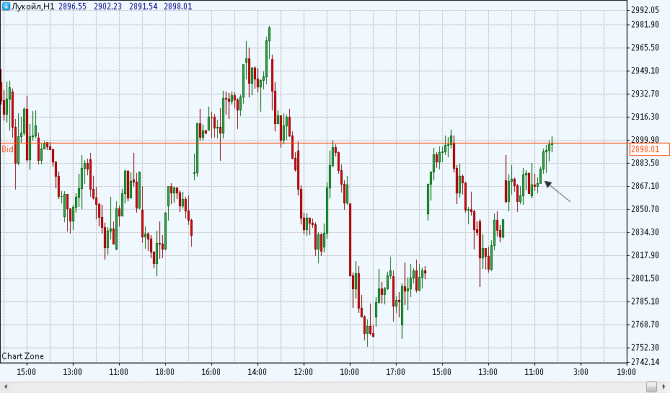
Task: Click the scrollbar left arrow
Action: point(6,387)
